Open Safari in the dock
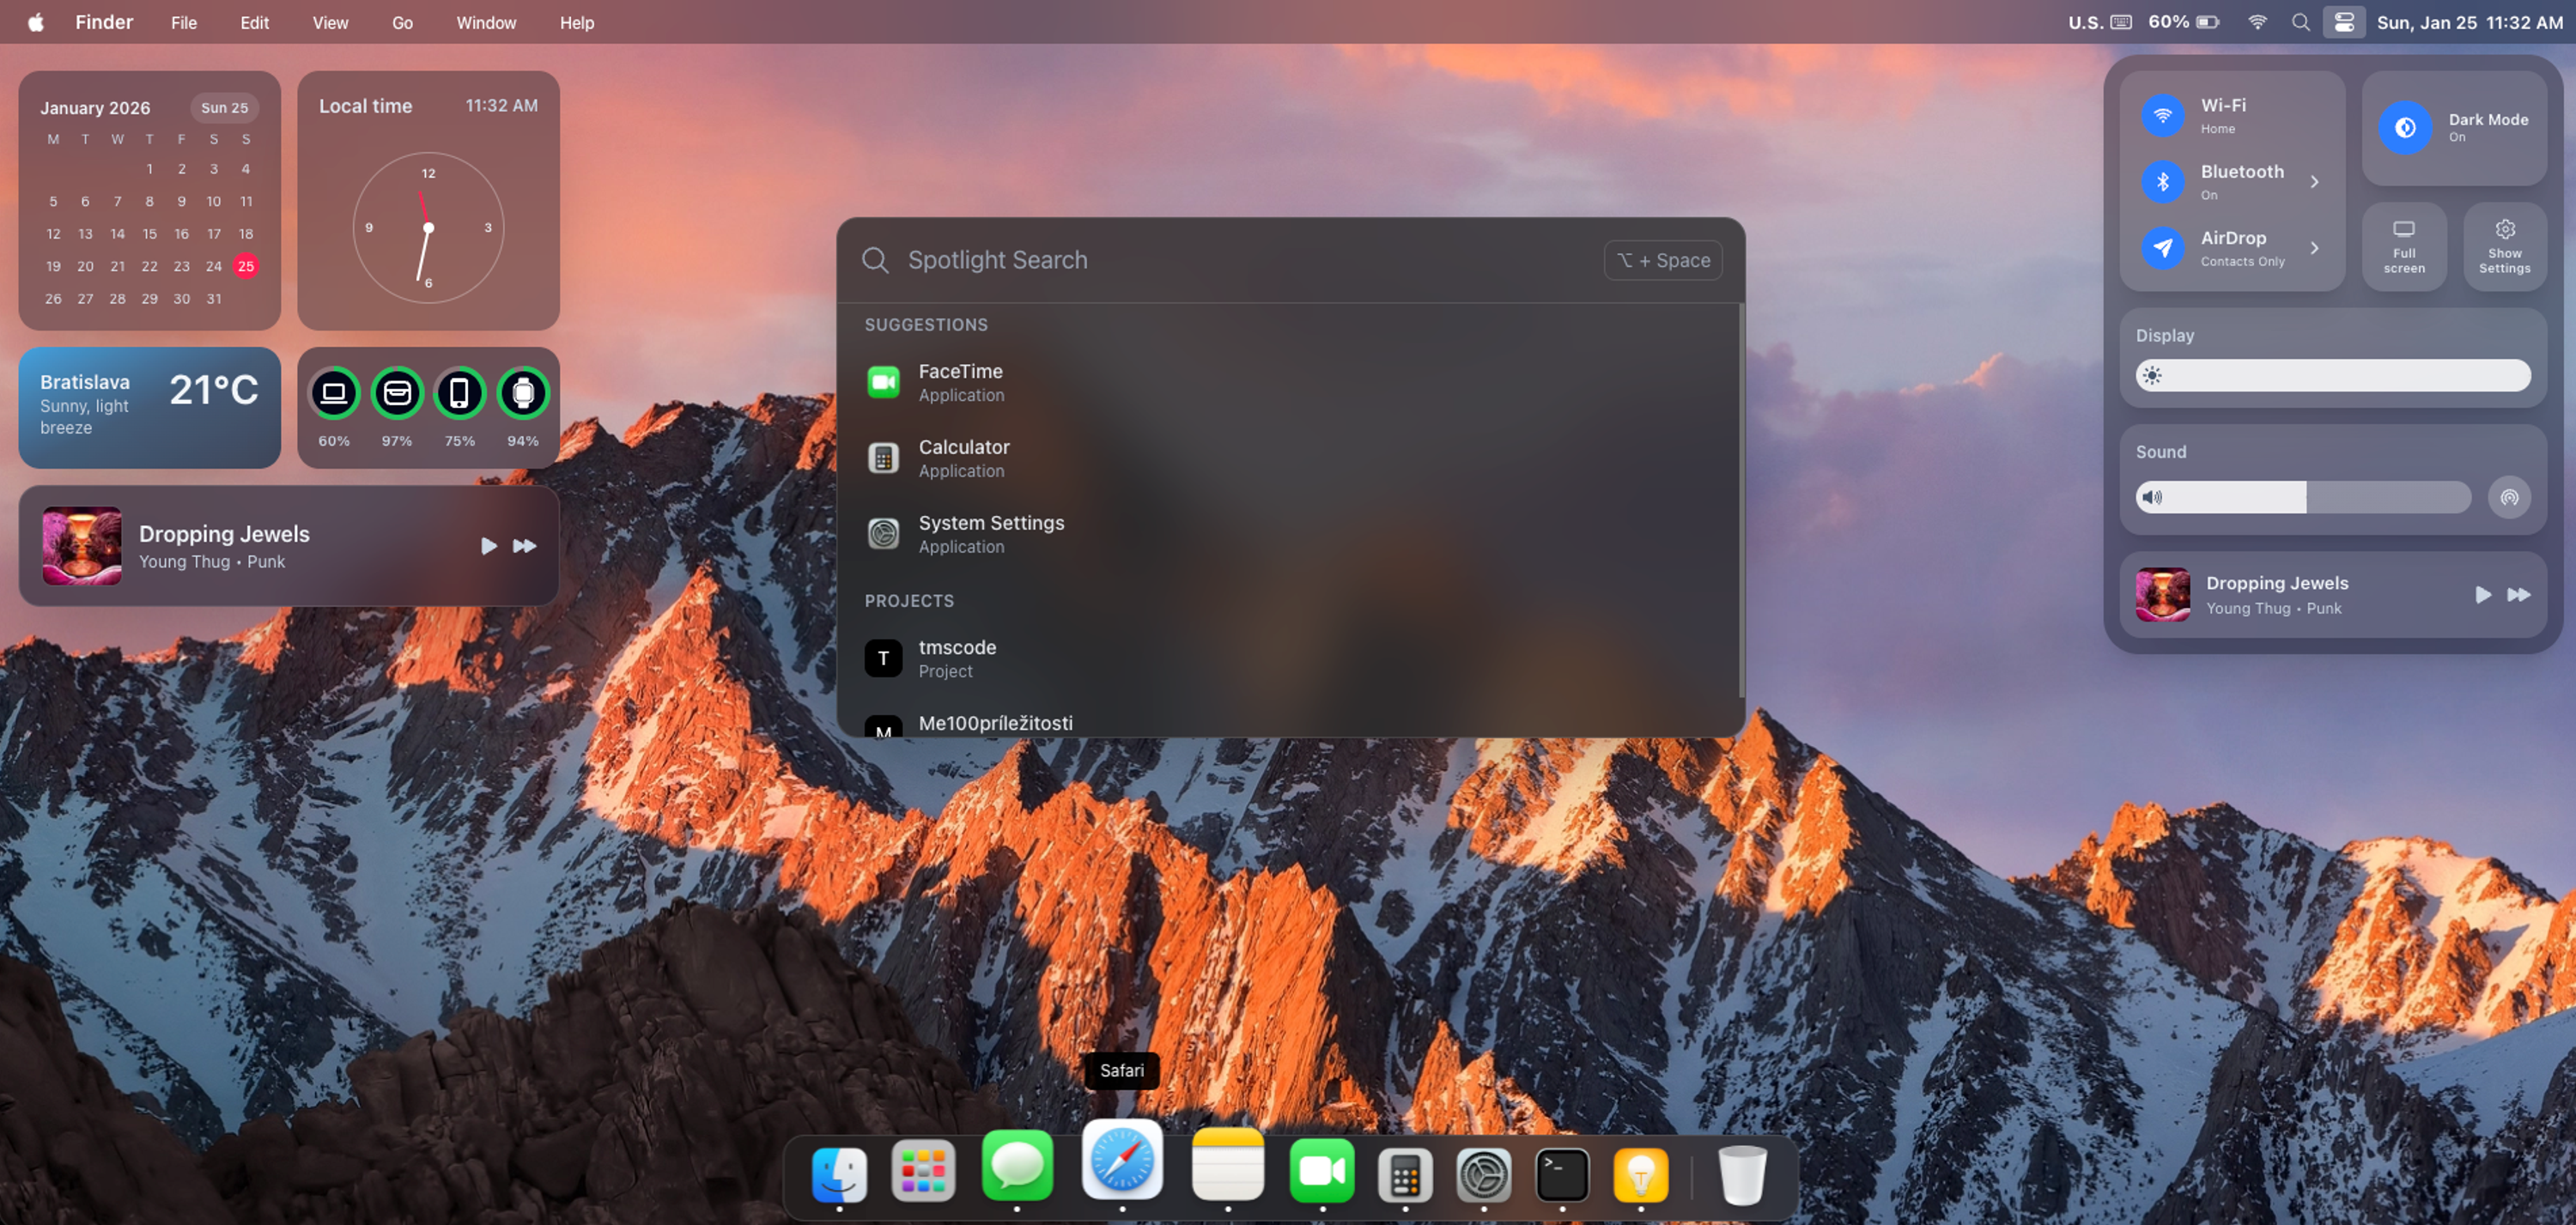The height and width of the screenshot is (1225, 2576). coord(1122,1160)
